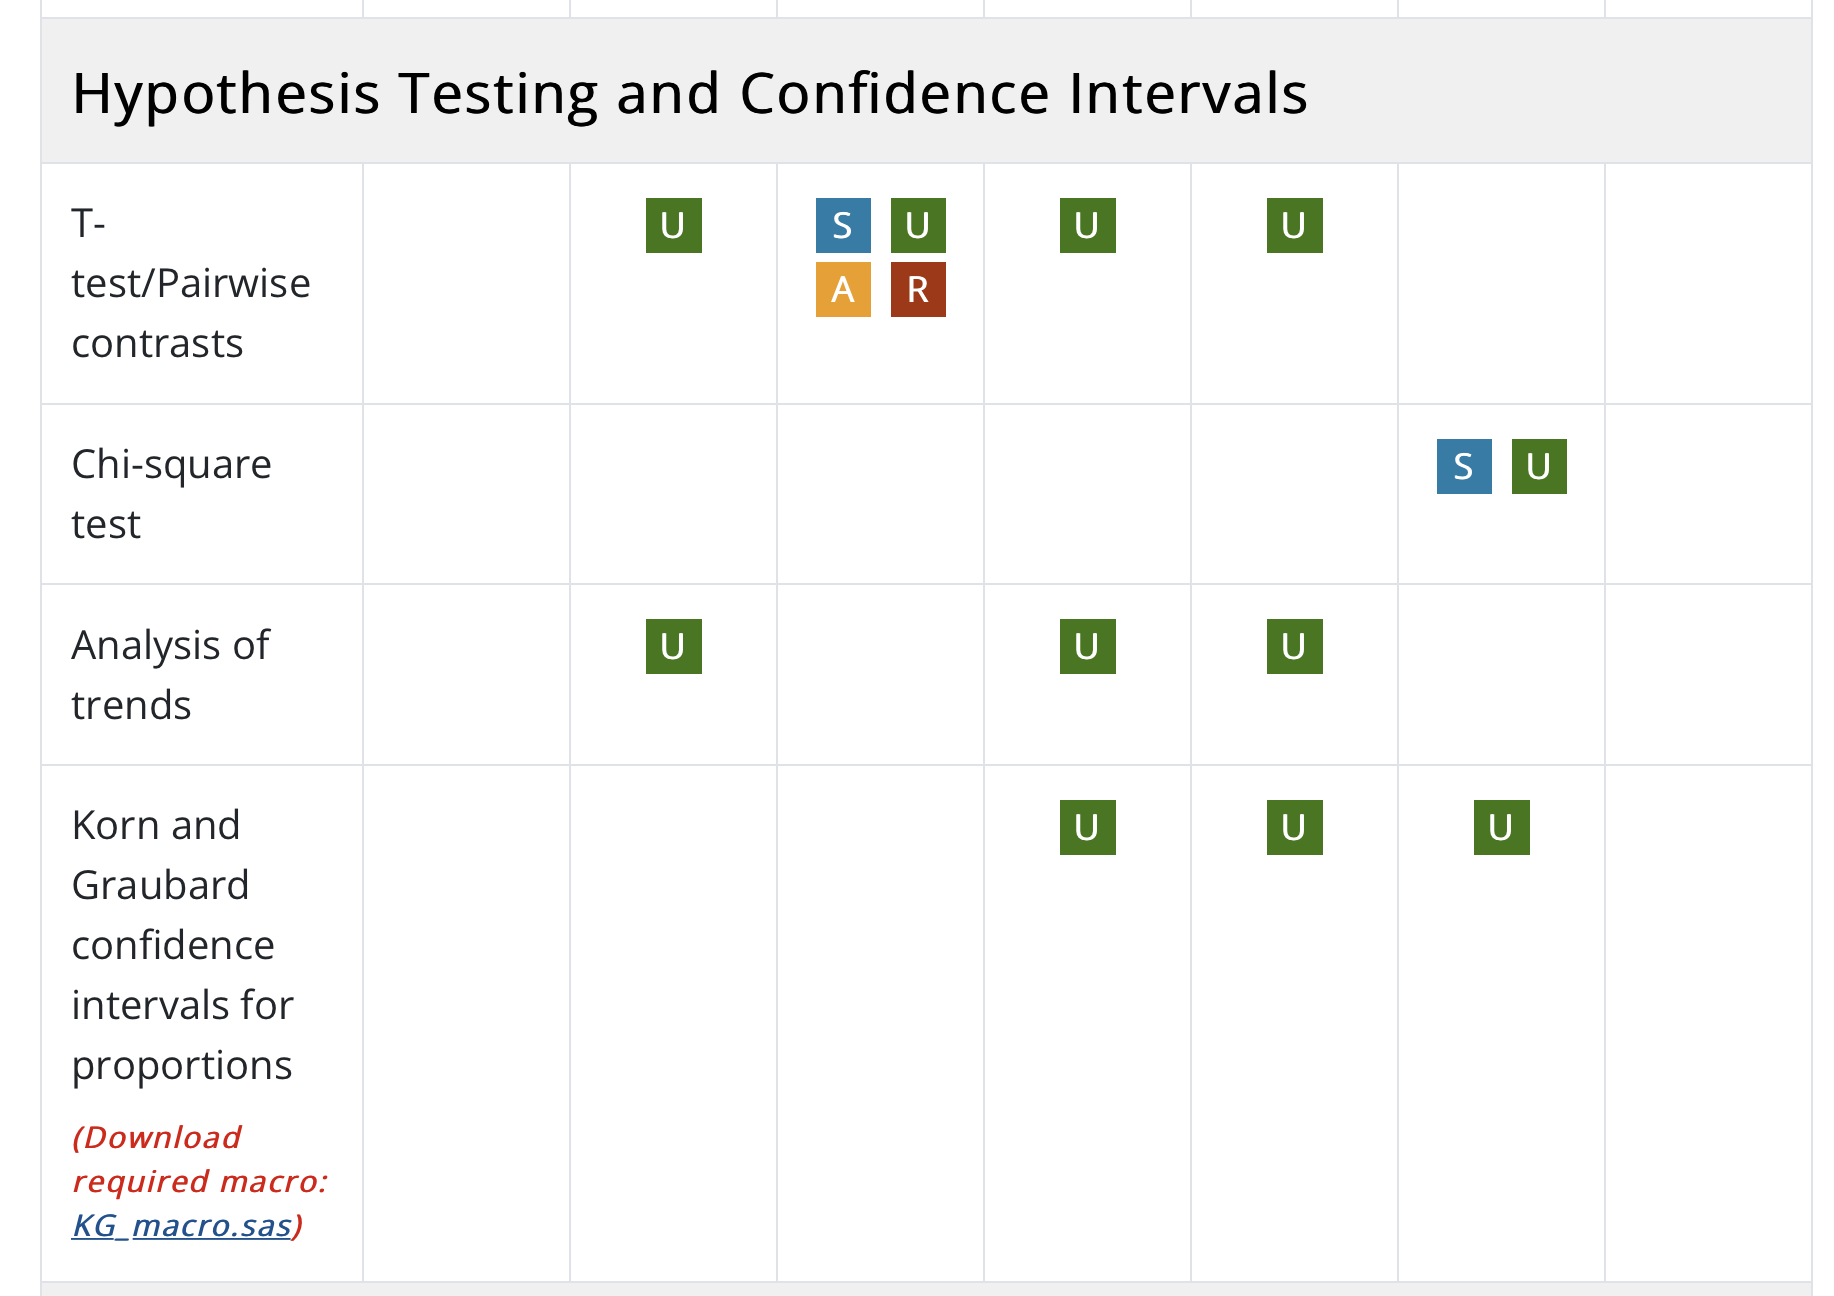Image resolution: width=1834 pixels, height=1296 pixels.
Task: Click the last U badge in Korn and Graubard row
Action: click(x=1501, y=828)
